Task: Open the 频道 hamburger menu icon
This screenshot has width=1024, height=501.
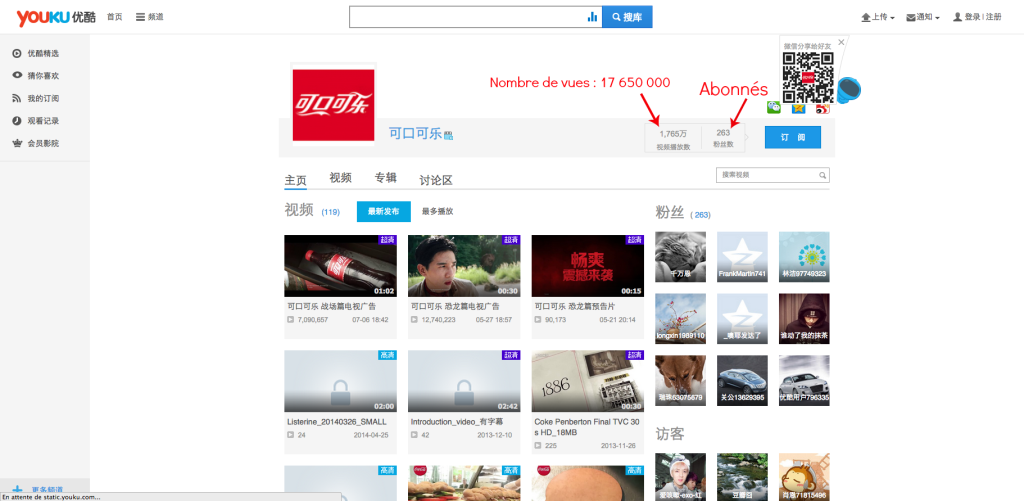Action: 140,17
